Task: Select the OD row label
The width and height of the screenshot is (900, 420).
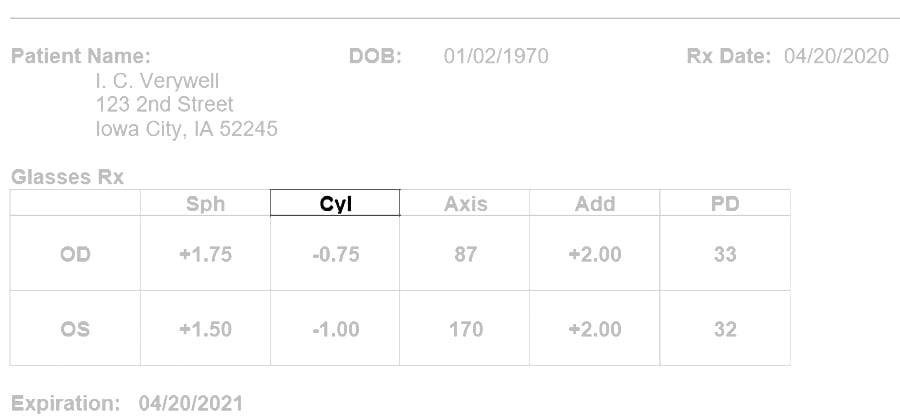Action: [75, 254]
